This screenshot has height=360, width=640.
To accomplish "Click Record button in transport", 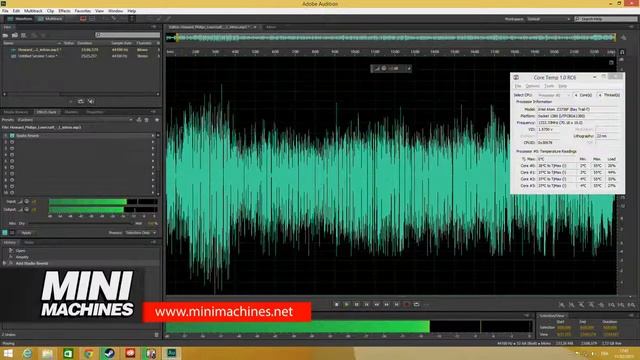I will point(407,304).
